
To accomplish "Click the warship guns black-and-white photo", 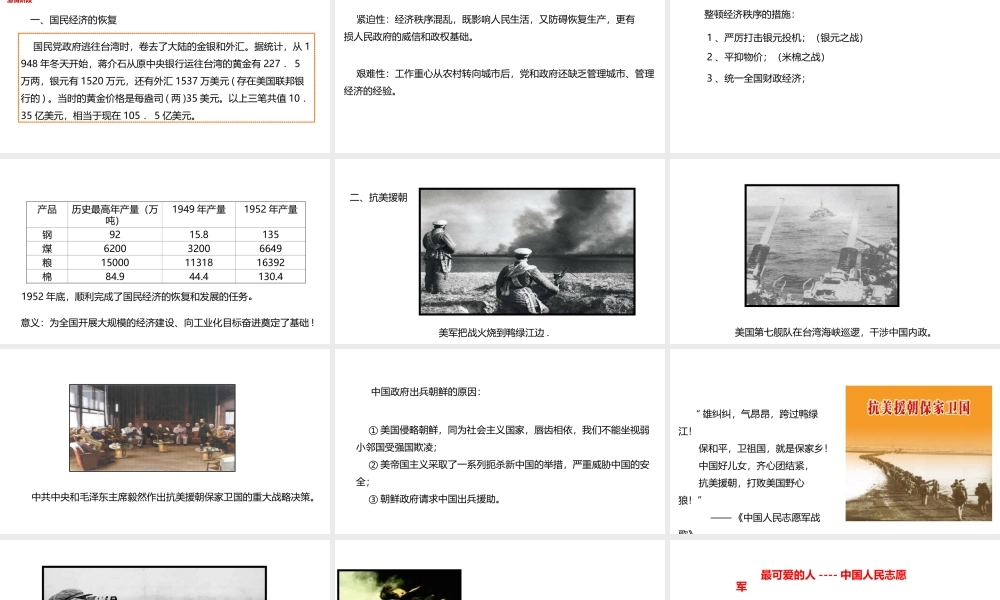I will point(822,245).
